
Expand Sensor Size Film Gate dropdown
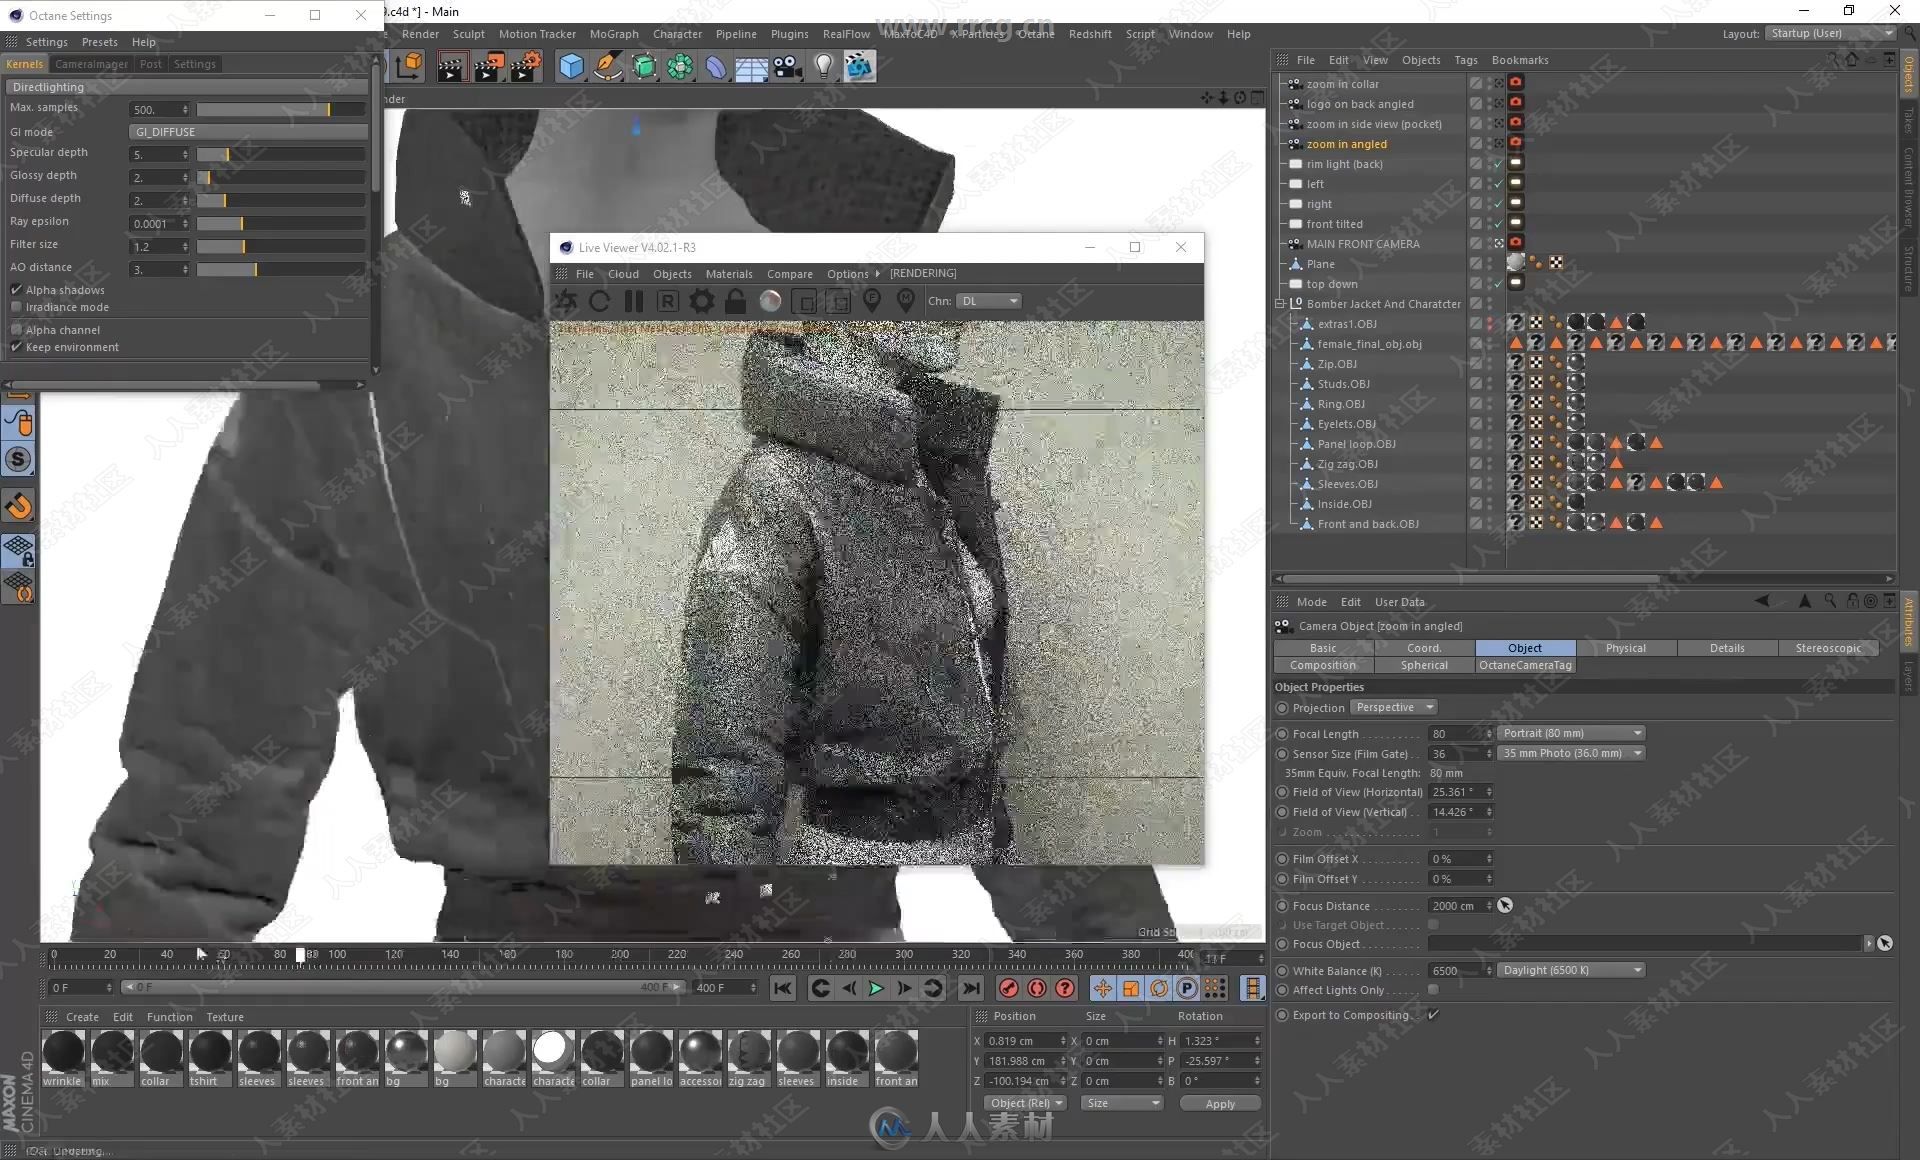click(x=1637, y=753)
